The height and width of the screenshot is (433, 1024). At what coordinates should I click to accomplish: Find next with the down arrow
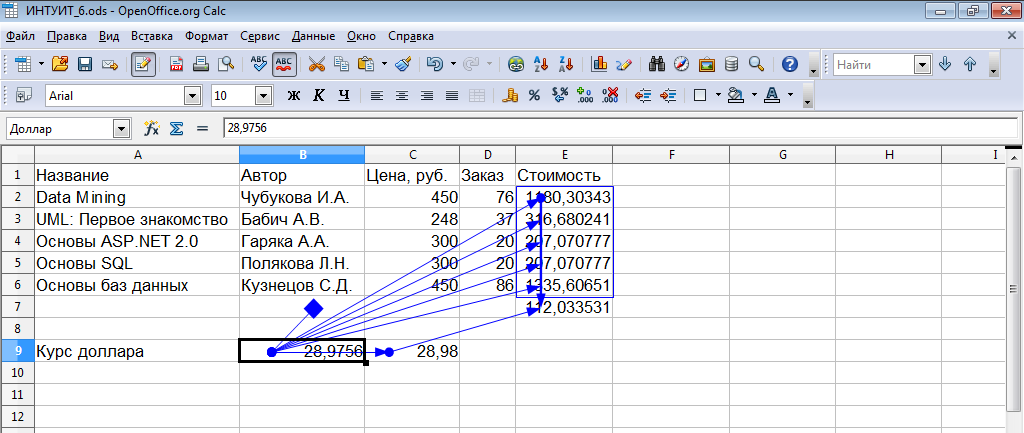944,64
